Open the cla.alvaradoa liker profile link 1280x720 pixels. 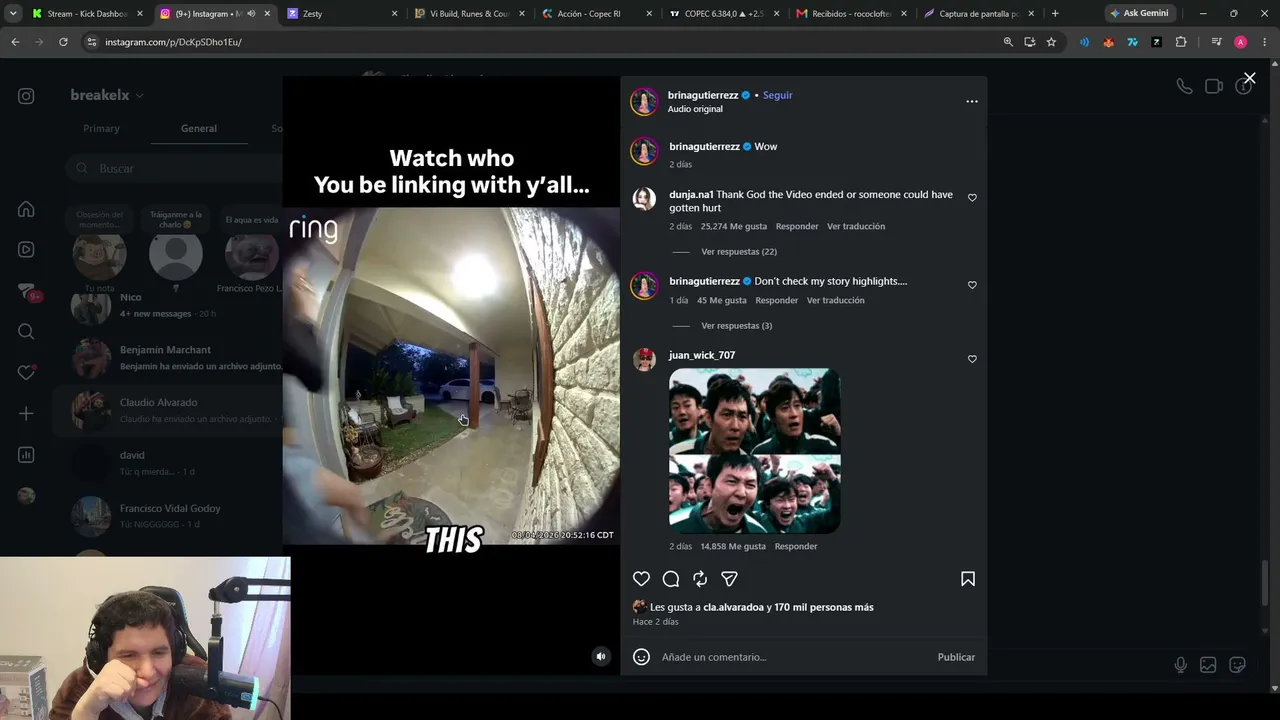[x=733, y=607]
